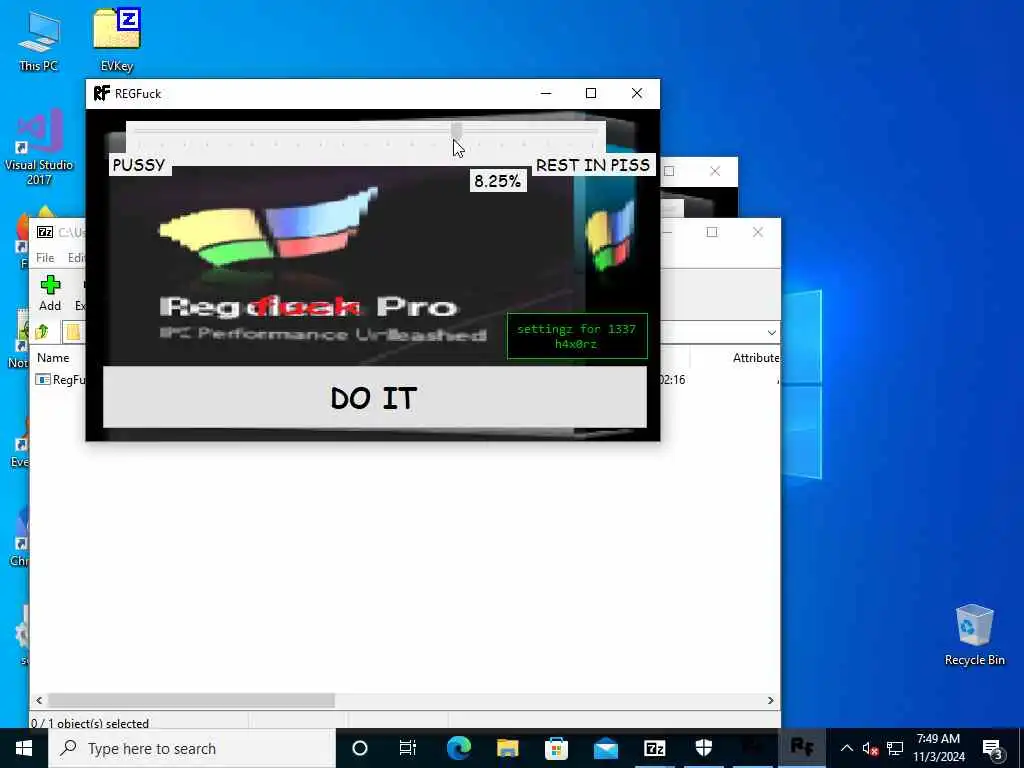Open the 'settingz for 1337 h4x0rz' button

pos(577,336)
